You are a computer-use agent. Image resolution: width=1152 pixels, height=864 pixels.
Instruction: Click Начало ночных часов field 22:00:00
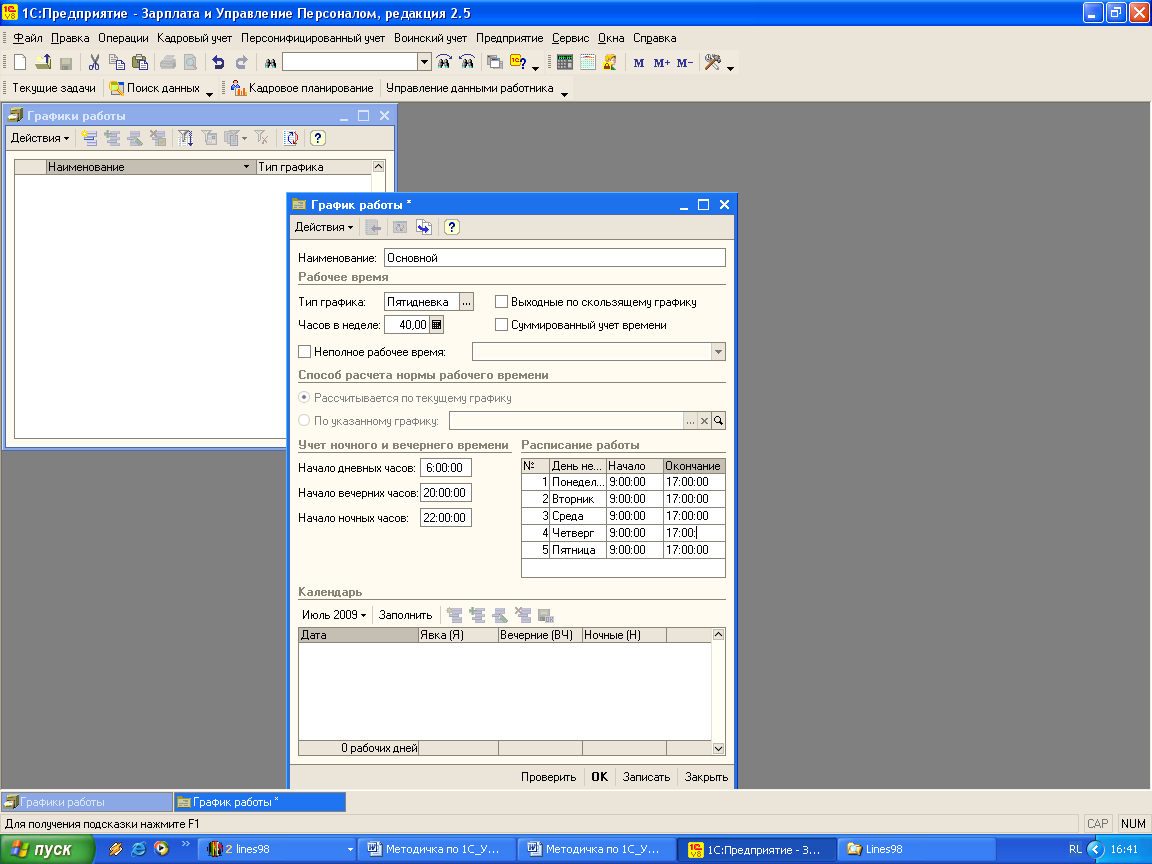click(x=445, y=518)
